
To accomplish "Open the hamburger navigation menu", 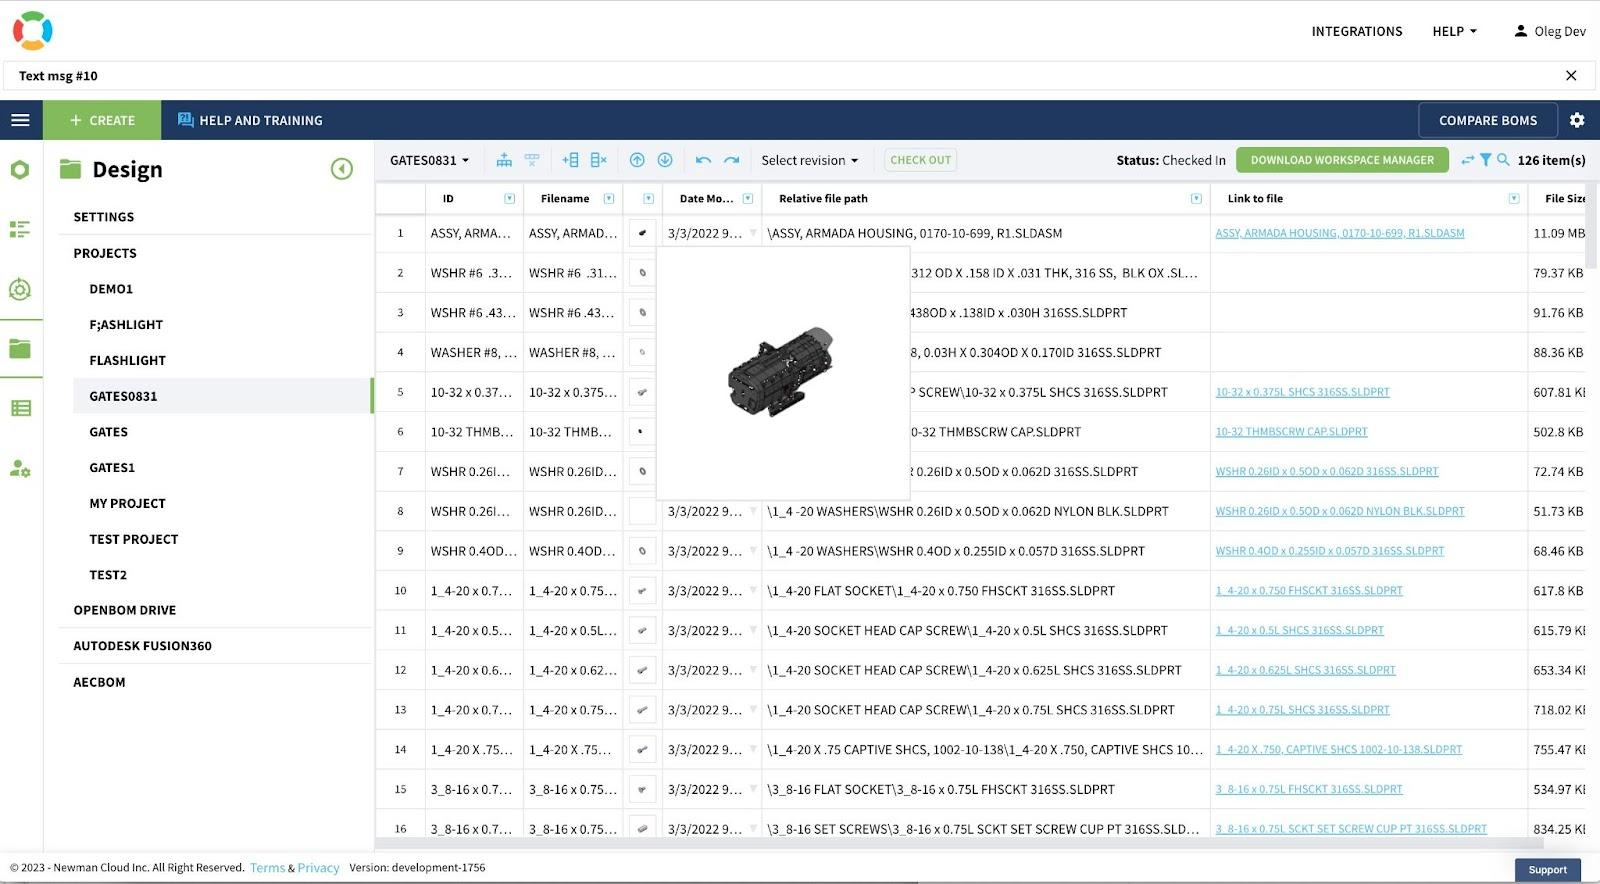I will (x=21, y=120).
